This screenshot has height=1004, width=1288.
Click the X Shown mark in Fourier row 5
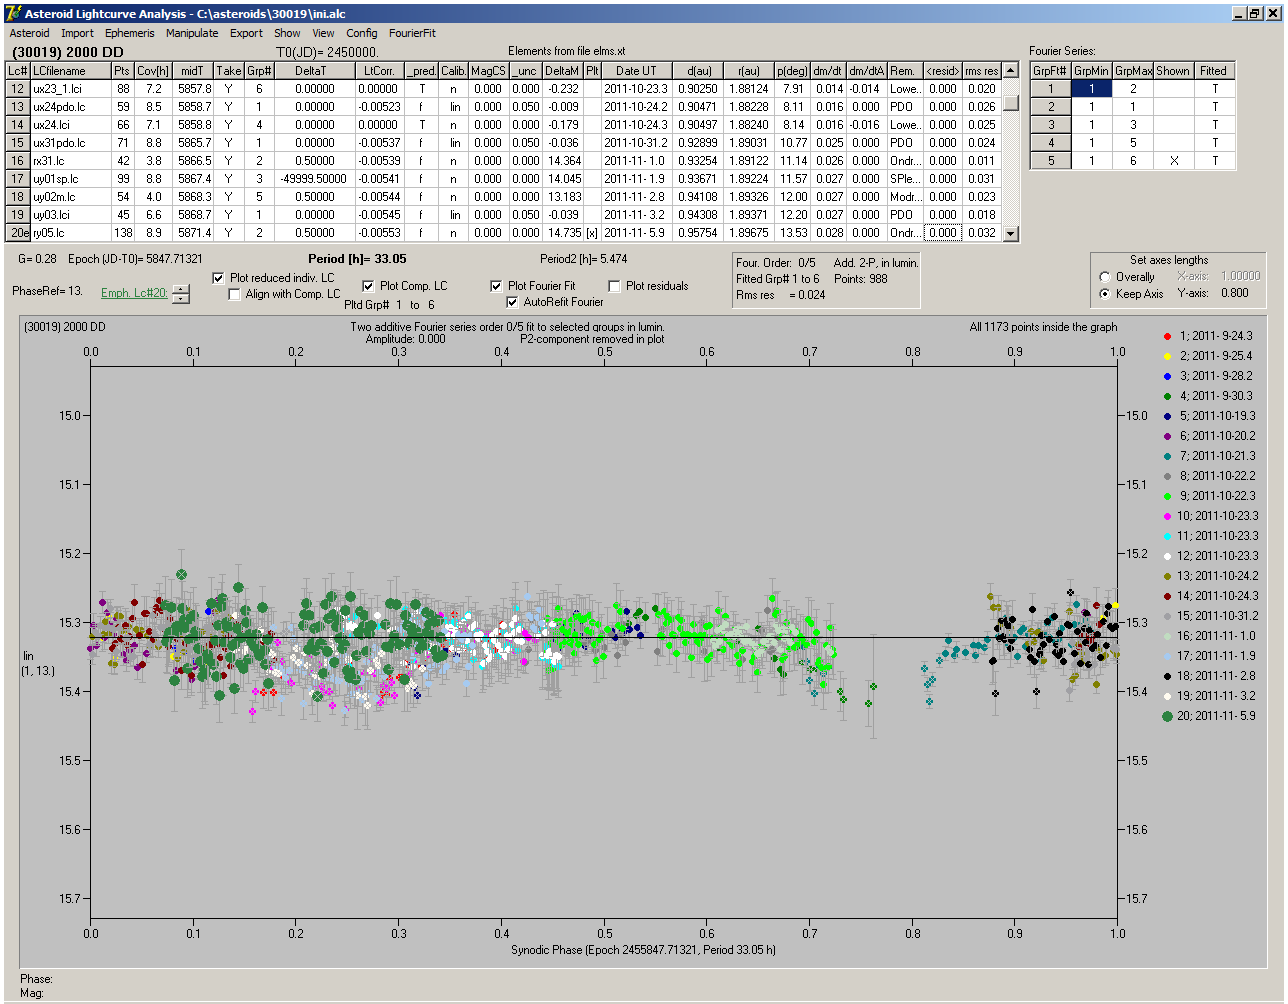[x=1173, y=161]
